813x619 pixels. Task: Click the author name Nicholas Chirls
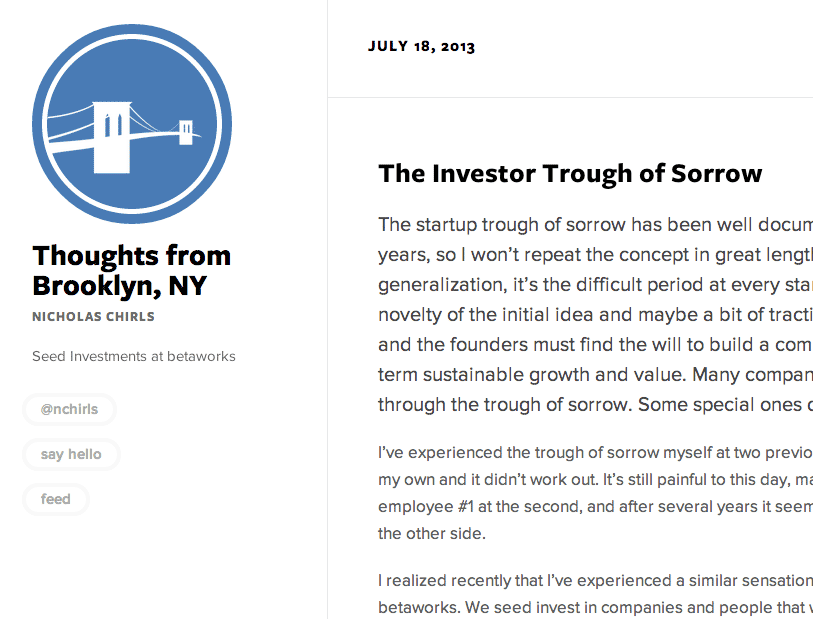coord(93,316)
